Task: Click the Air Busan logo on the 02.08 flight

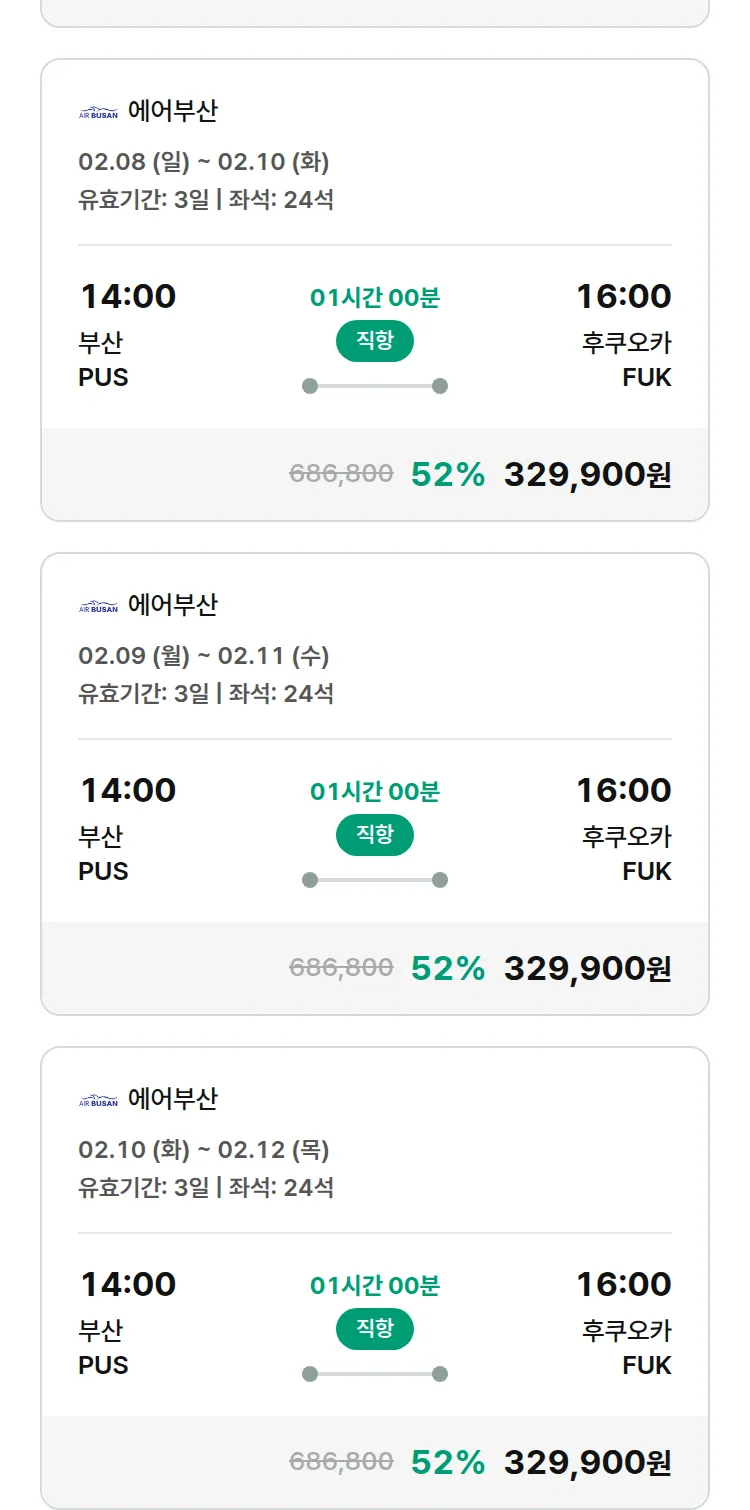Action: [x=98, y=112]
